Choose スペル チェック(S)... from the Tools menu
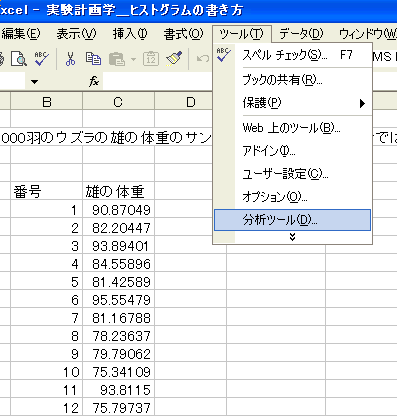 pos(293,55)
